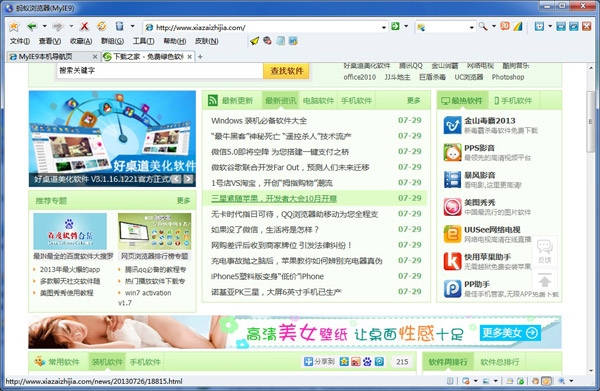Click the paper plane icon in menu row

254,41
